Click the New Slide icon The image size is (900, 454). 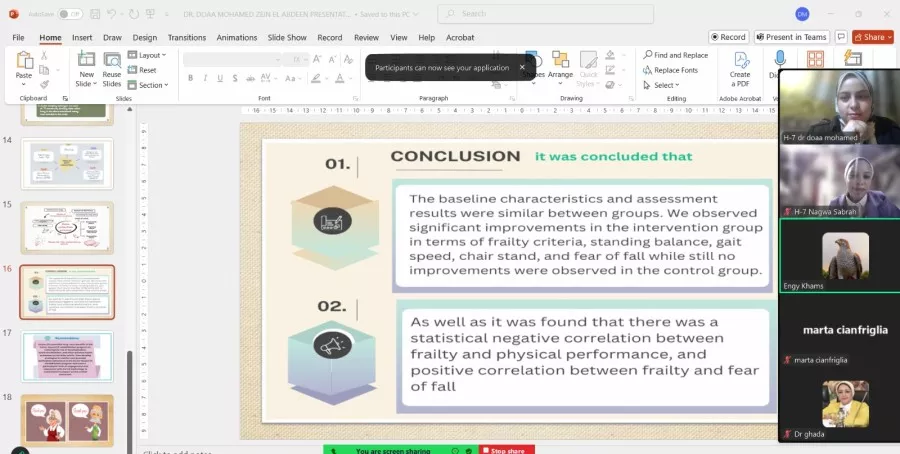[x=86, y=60]
